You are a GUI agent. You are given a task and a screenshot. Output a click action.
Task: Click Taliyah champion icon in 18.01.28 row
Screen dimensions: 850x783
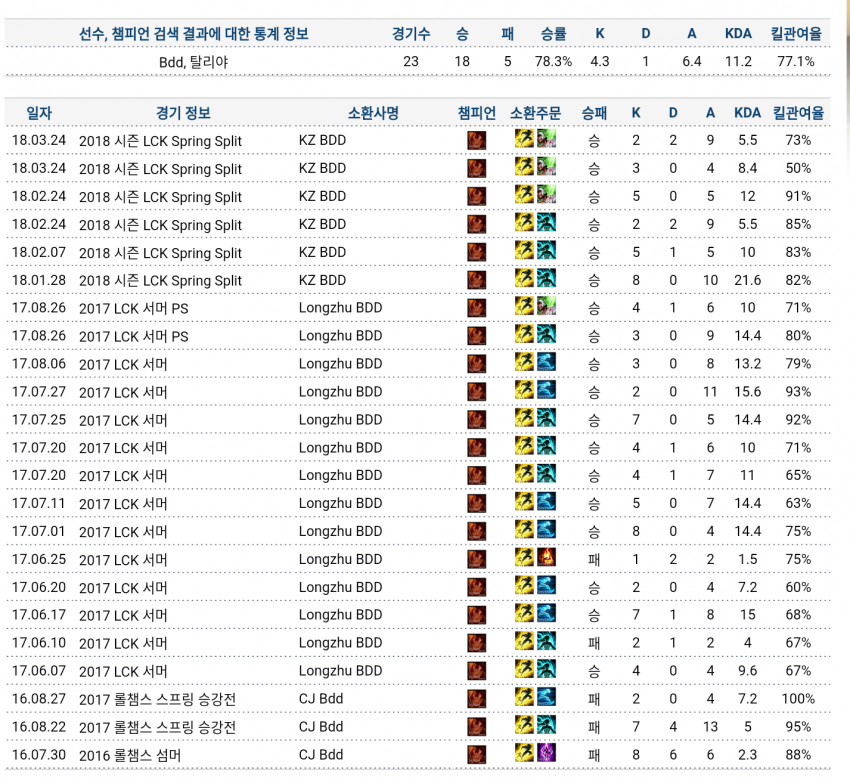[476, 280]
